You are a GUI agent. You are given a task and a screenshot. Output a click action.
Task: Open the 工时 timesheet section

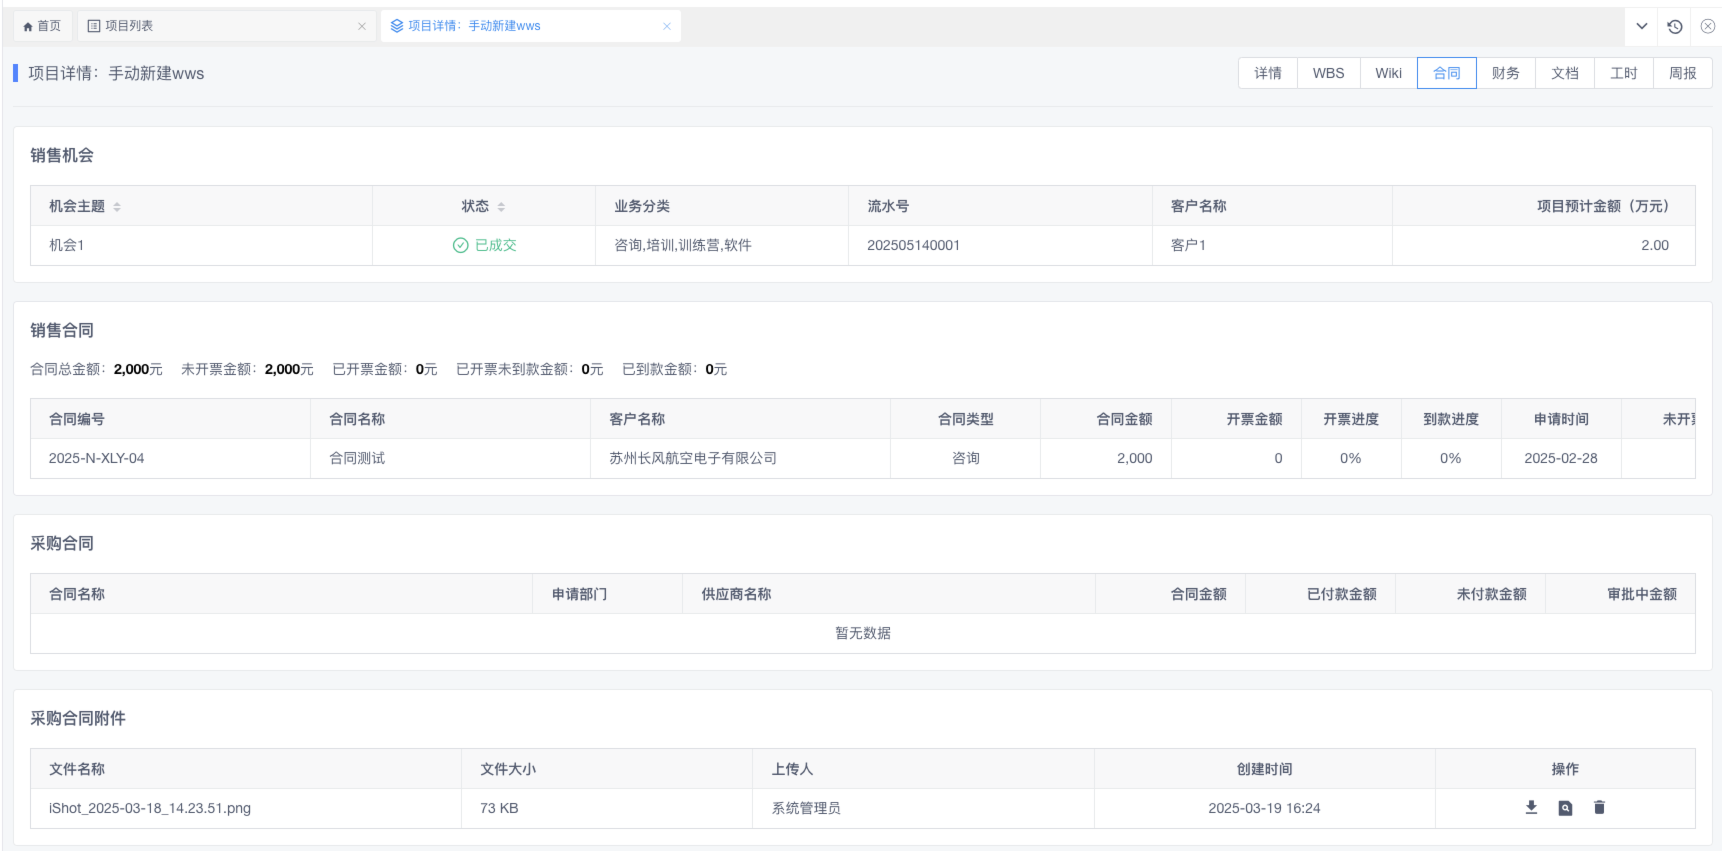coord(1624,73)
